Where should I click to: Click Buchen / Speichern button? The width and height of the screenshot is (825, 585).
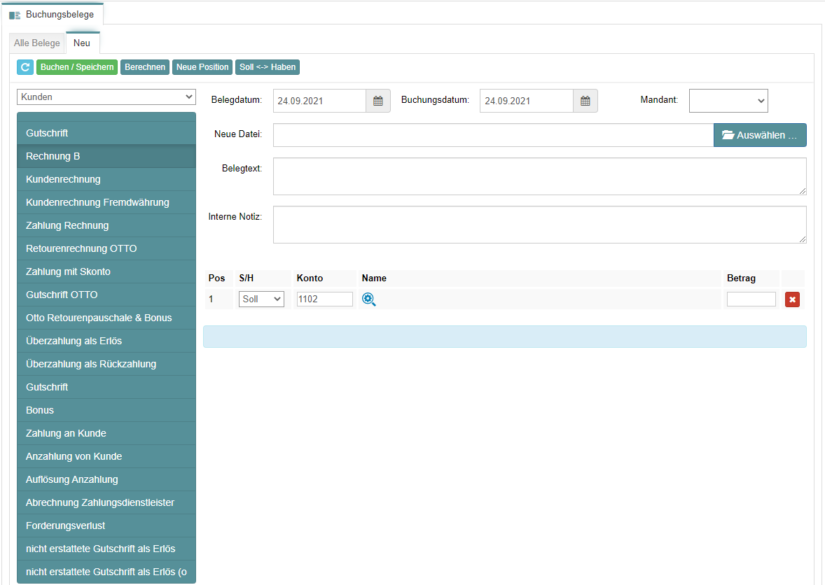point(77,67)
